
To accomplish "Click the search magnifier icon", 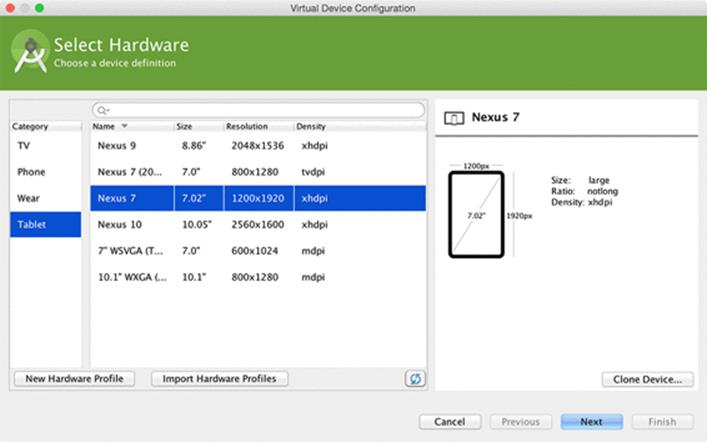I will (102, 110).
